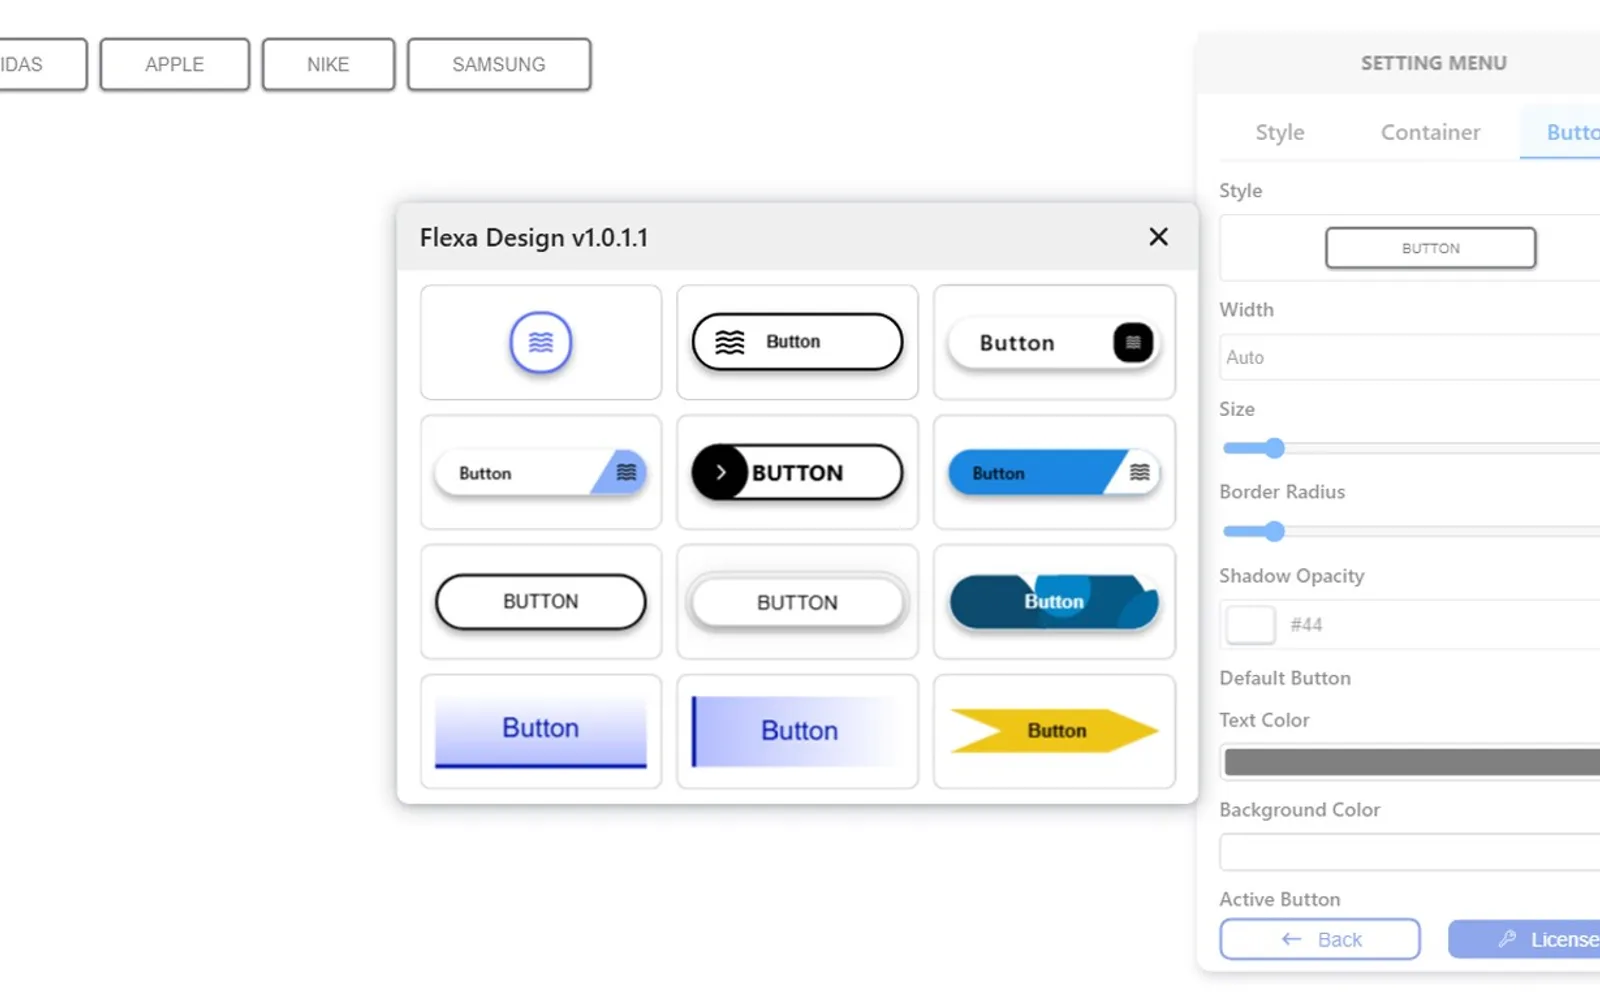The width and height of the screenshot is (1600, 1000).
Task: Select the plain outlined pill BUTTON style
Action: click(x=540, y=601)
